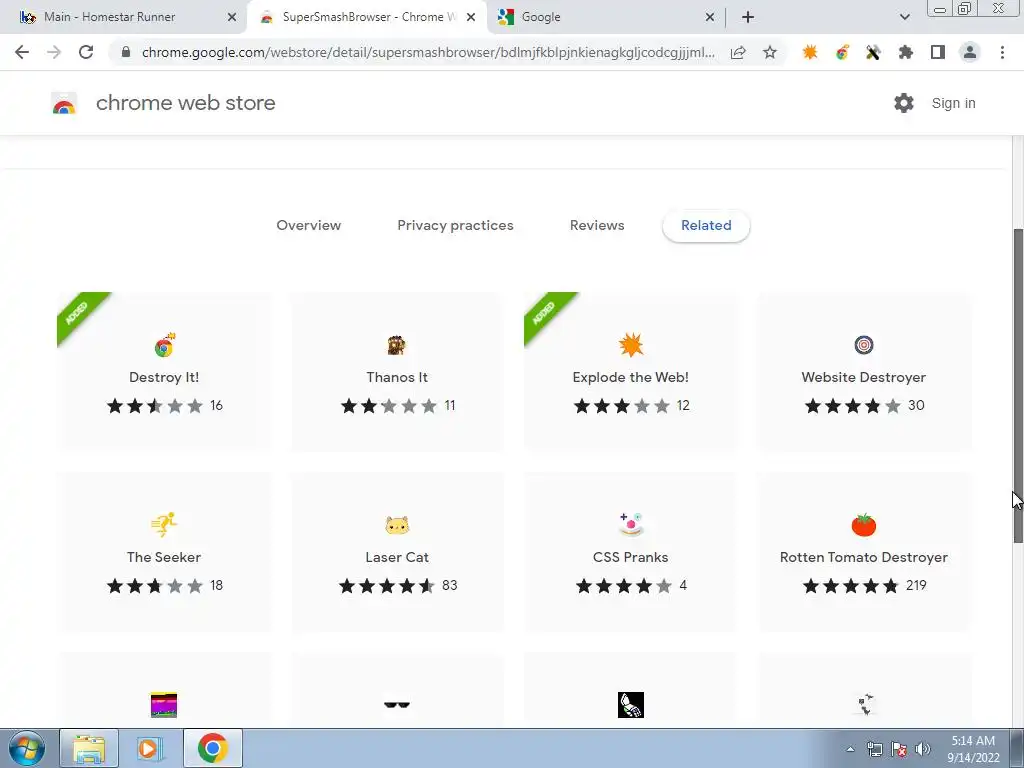The image size is (1024, 768).
Task: Share this page from the address bar
Action: (x=738, y=52)
